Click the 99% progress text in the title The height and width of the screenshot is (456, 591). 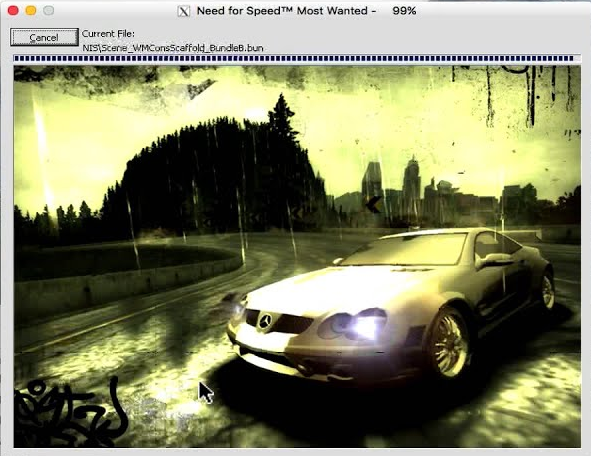click(x=404, y=11)
